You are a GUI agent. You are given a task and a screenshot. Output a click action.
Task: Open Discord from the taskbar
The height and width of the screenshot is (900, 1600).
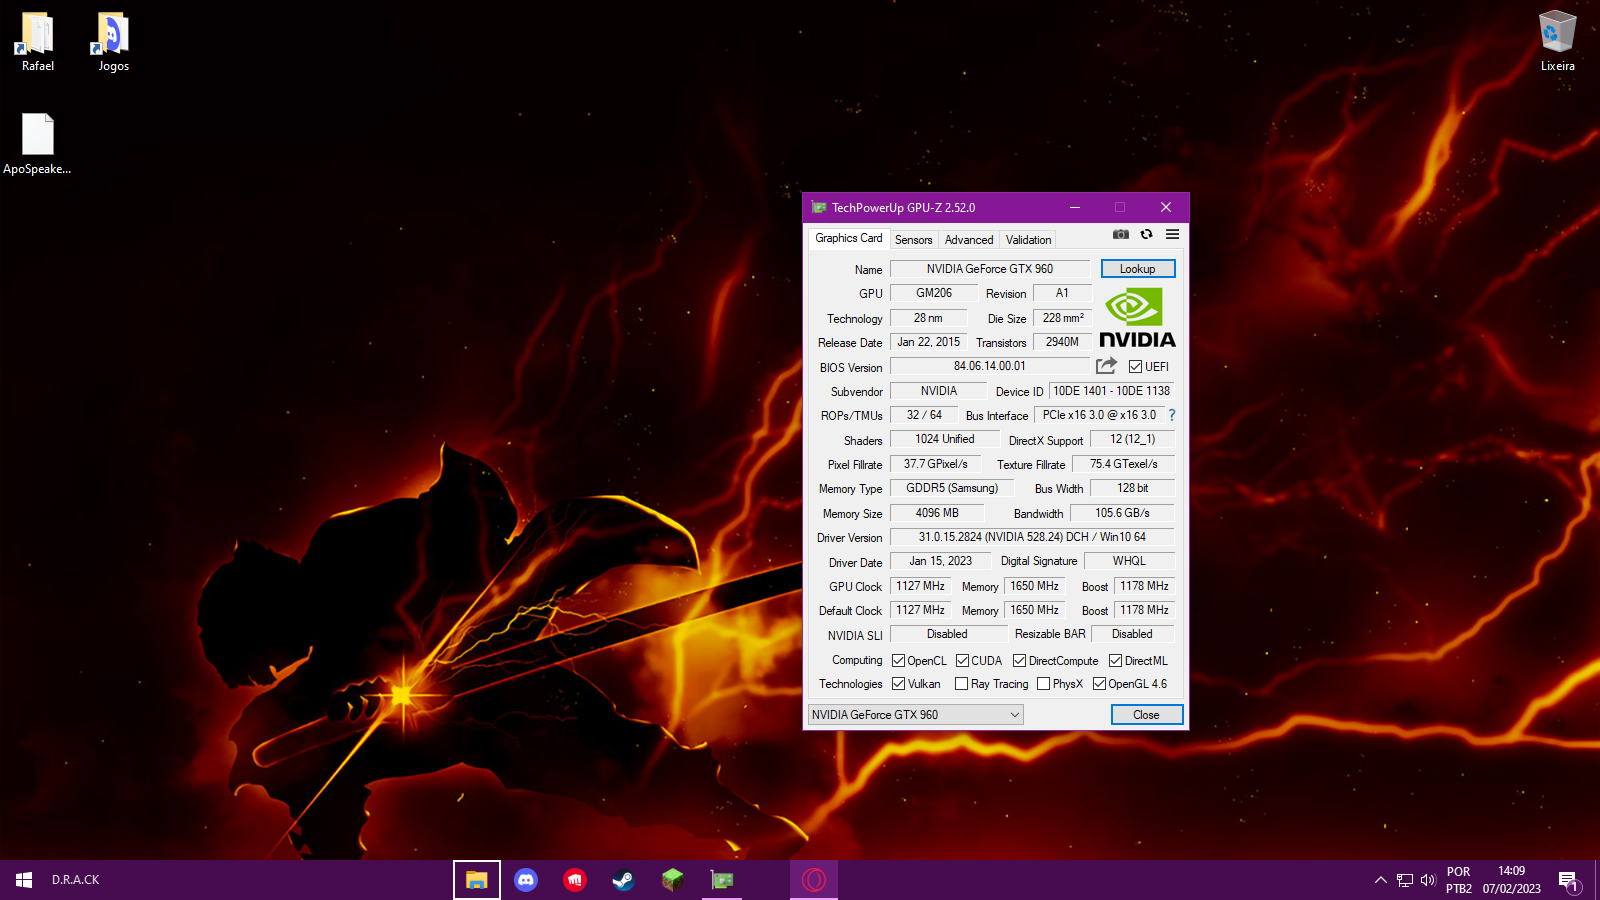point(526,880)
